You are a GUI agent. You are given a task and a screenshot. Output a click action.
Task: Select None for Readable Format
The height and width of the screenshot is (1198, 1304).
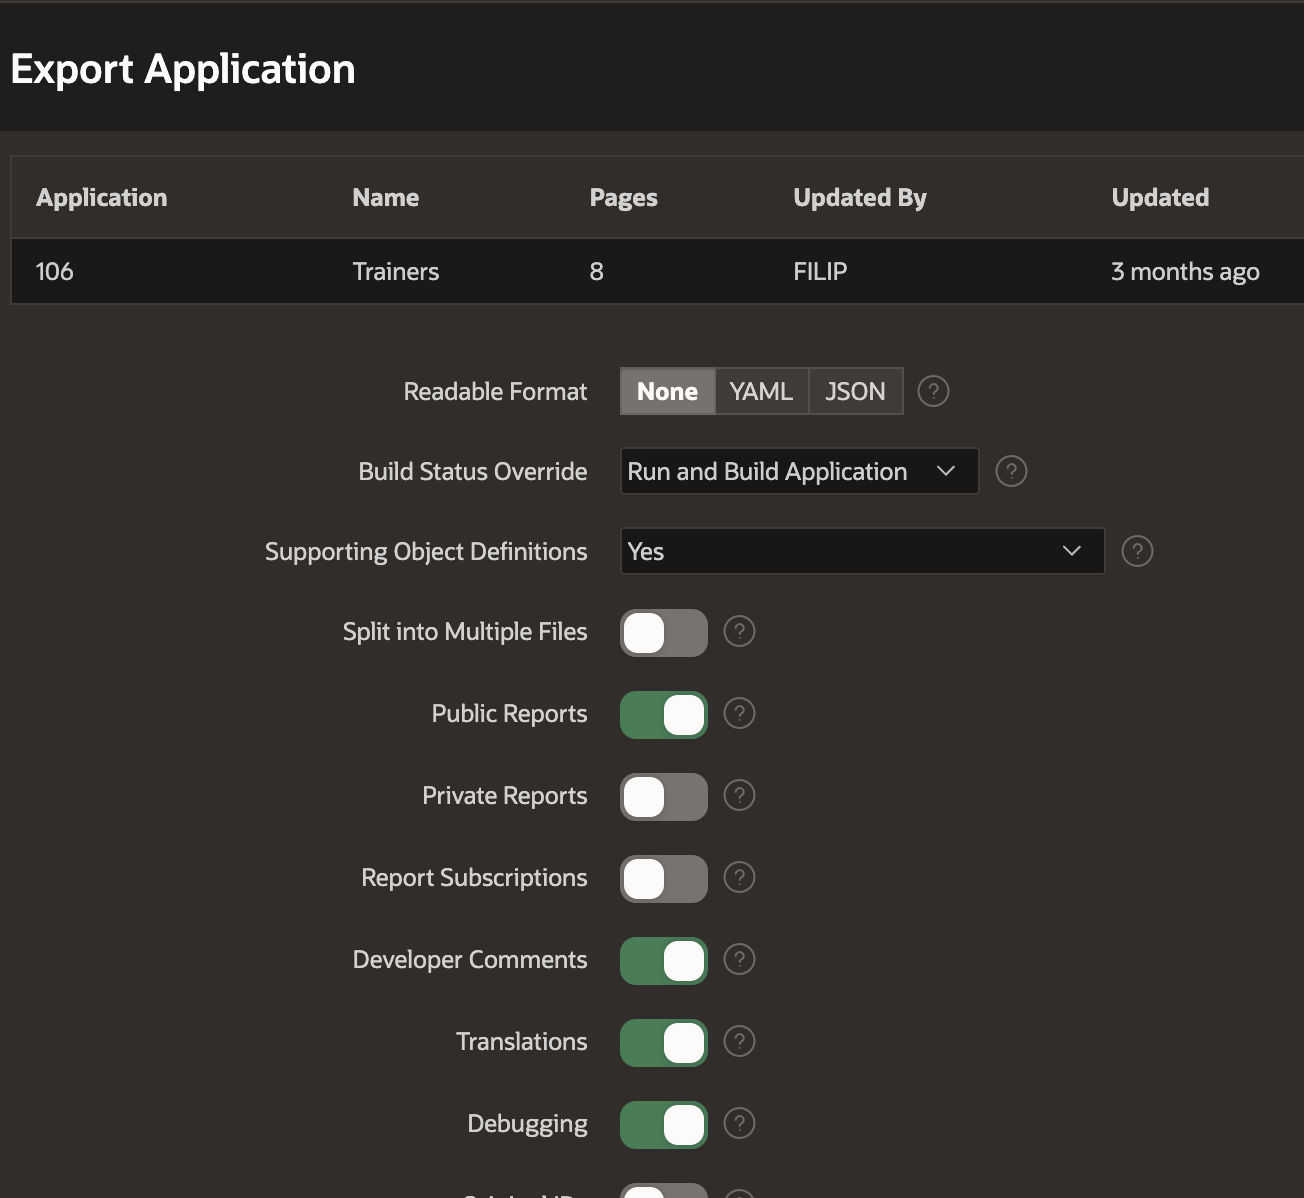tap(667, 391)
